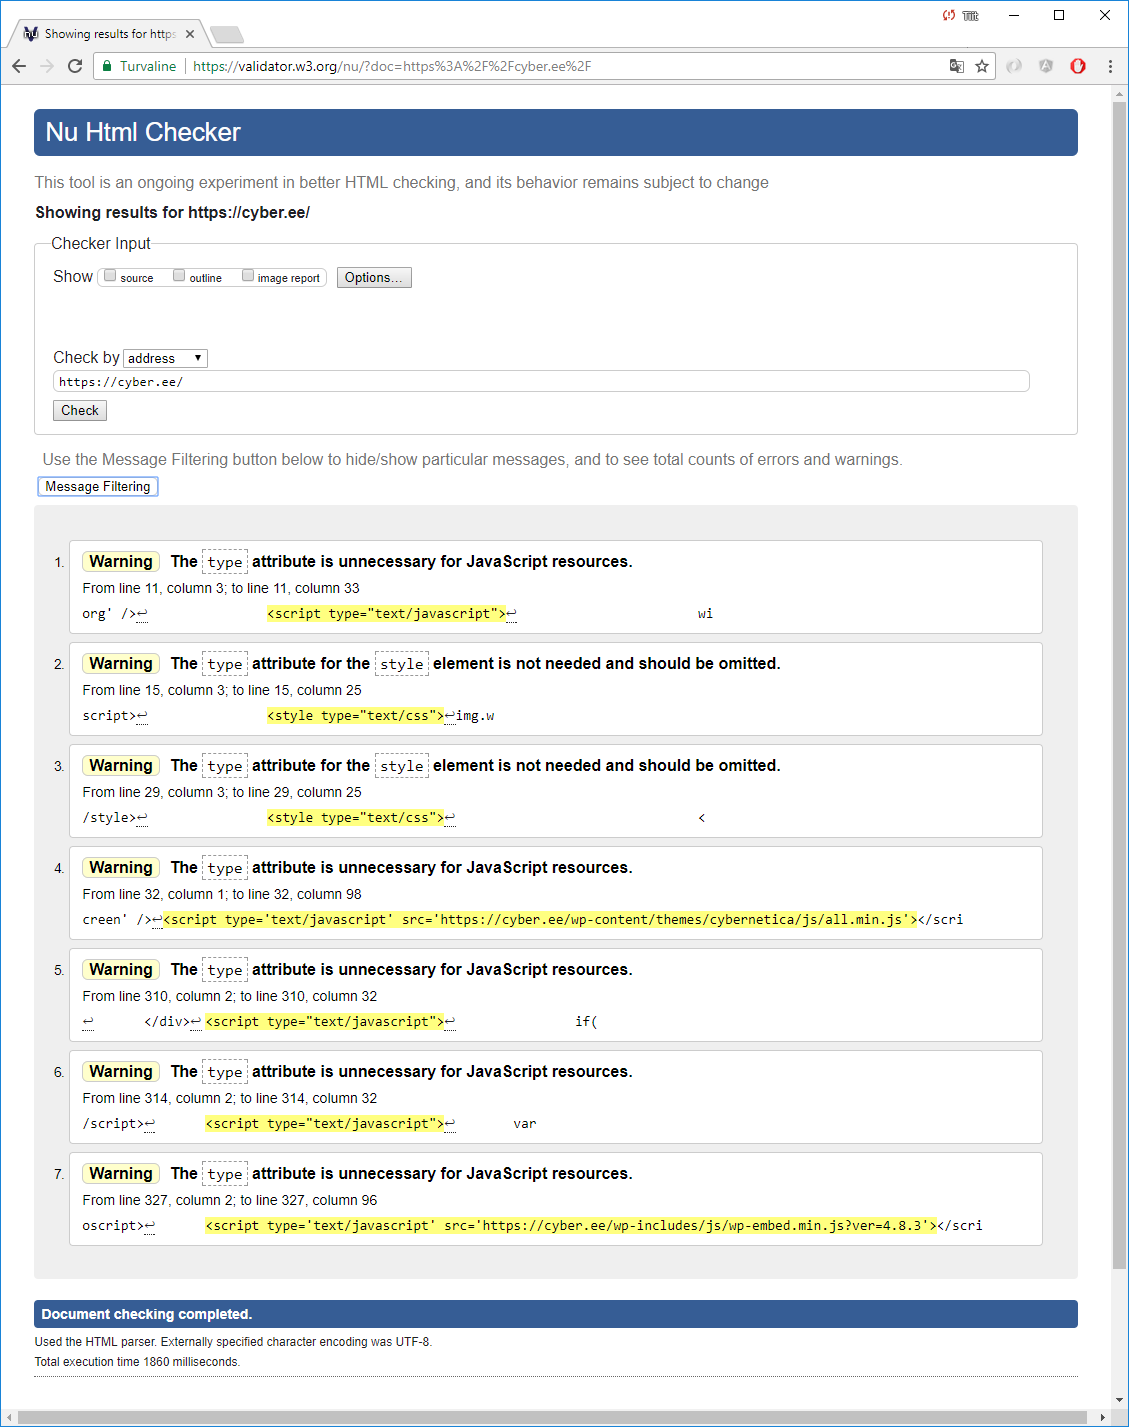The image size is (1129, 1427).
Task: Expand the Message Filtering panel
Action: pyautogui.click(x=98, y=487)
